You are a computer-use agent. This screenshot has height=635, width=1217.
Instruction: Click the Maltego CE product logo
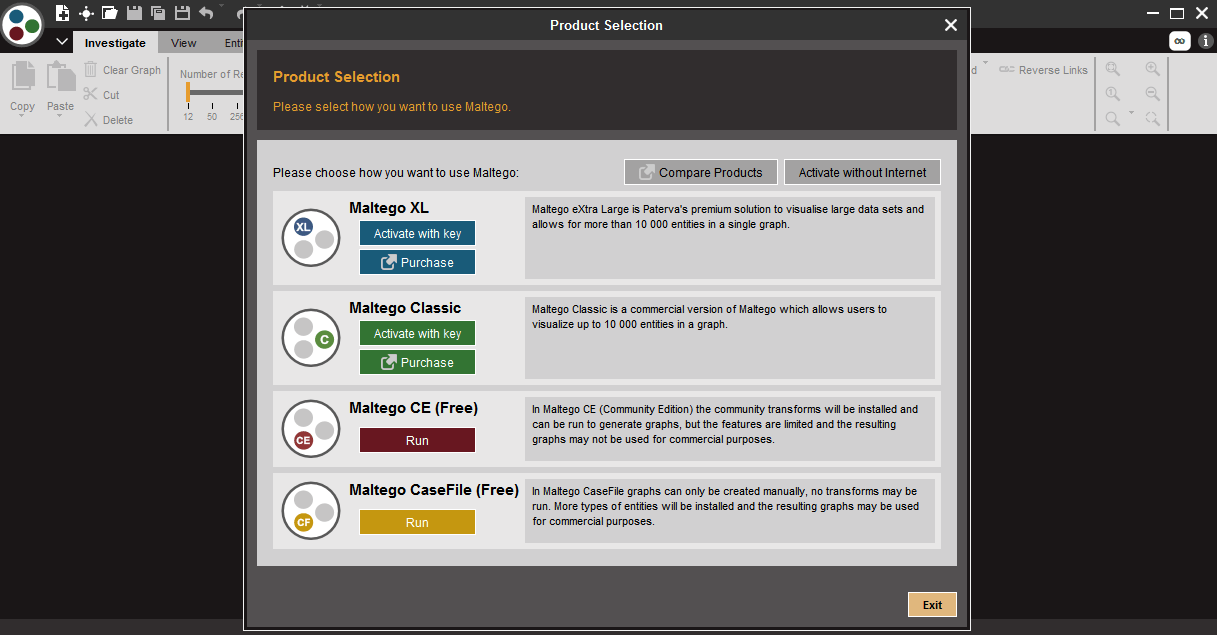pos(312,428)
